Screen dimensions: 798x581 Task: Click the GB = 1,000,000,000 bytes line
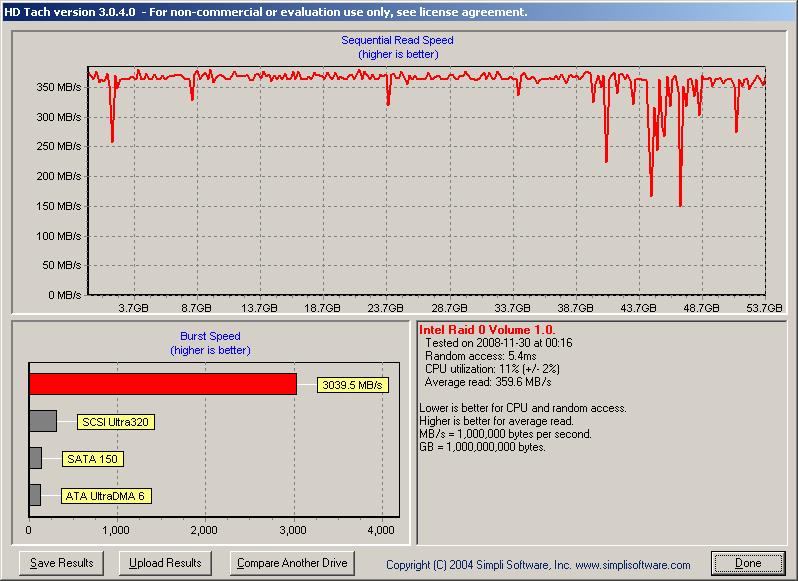coord(482,447)
